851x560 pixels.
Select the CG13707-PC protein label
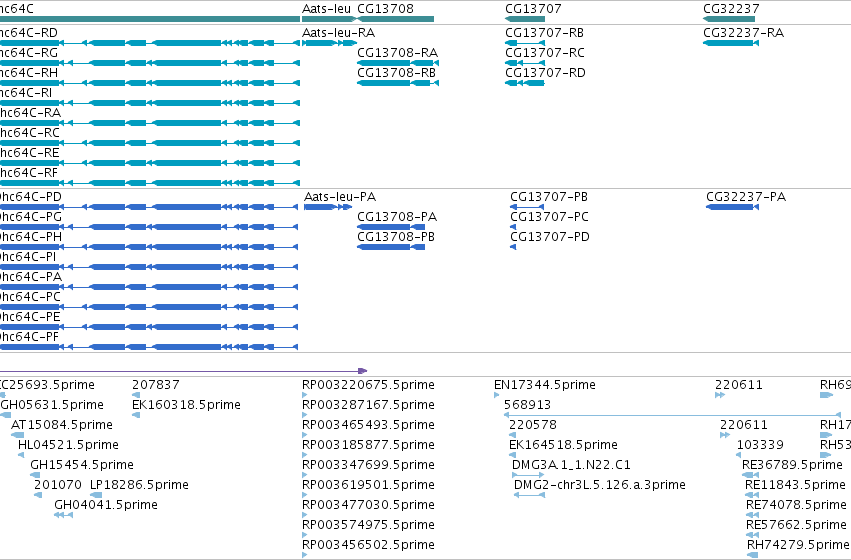click(x=549, y=217)
